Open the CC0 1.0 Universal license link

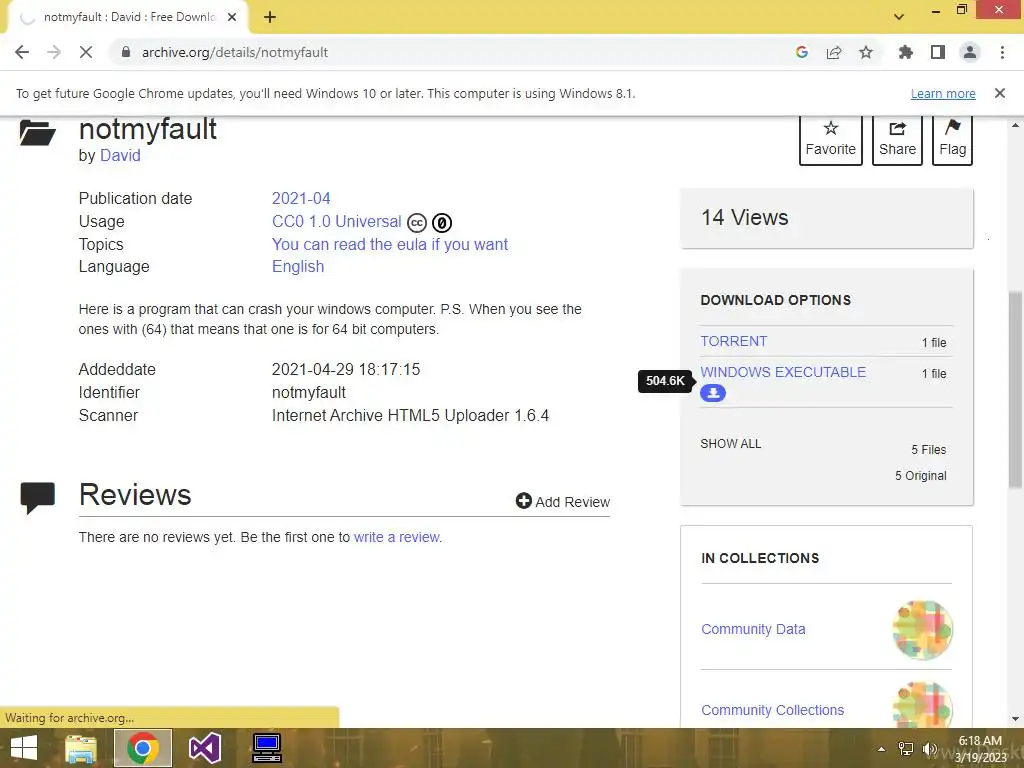click(x=336, y=221)
